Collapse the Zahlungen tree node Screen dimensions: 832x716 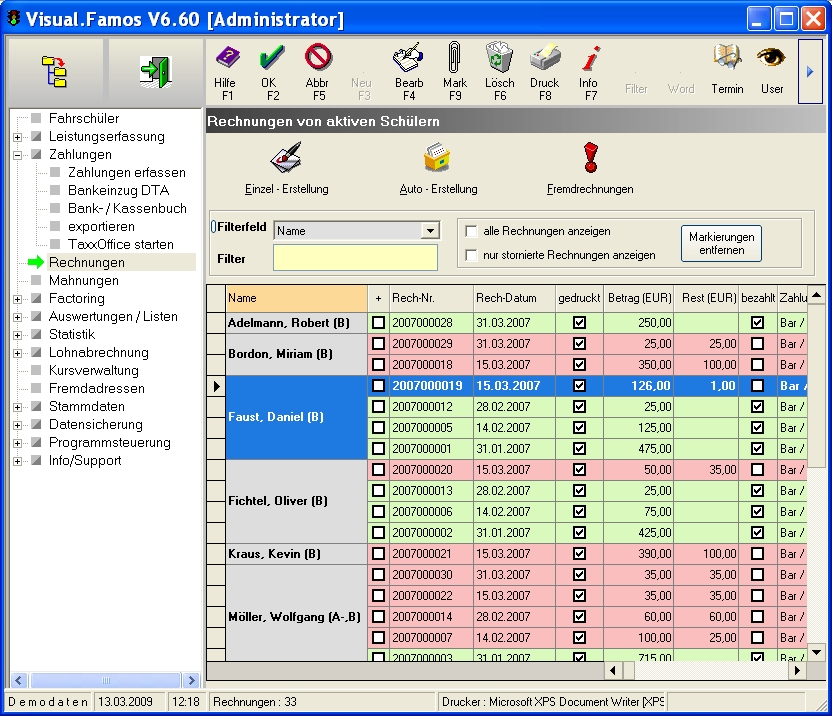pyautogui.click(x=18, y=155)
